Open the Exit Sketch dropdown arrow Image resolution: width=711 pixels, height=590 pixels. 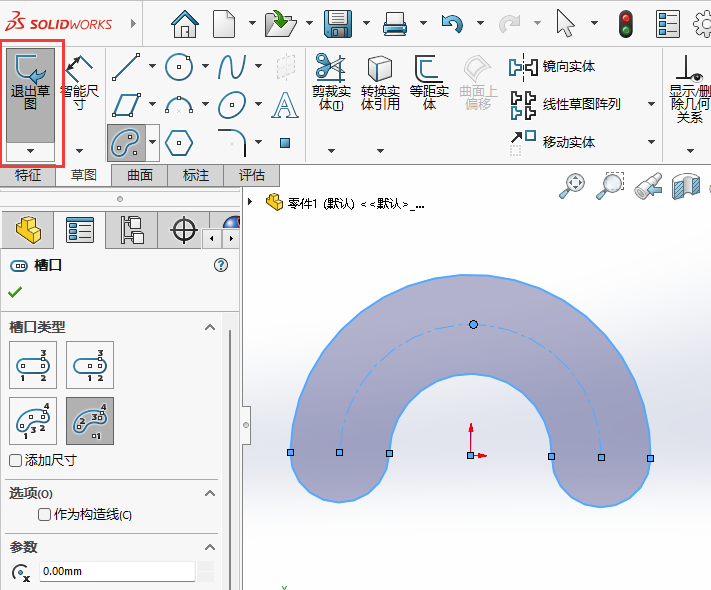coord(30,151)
